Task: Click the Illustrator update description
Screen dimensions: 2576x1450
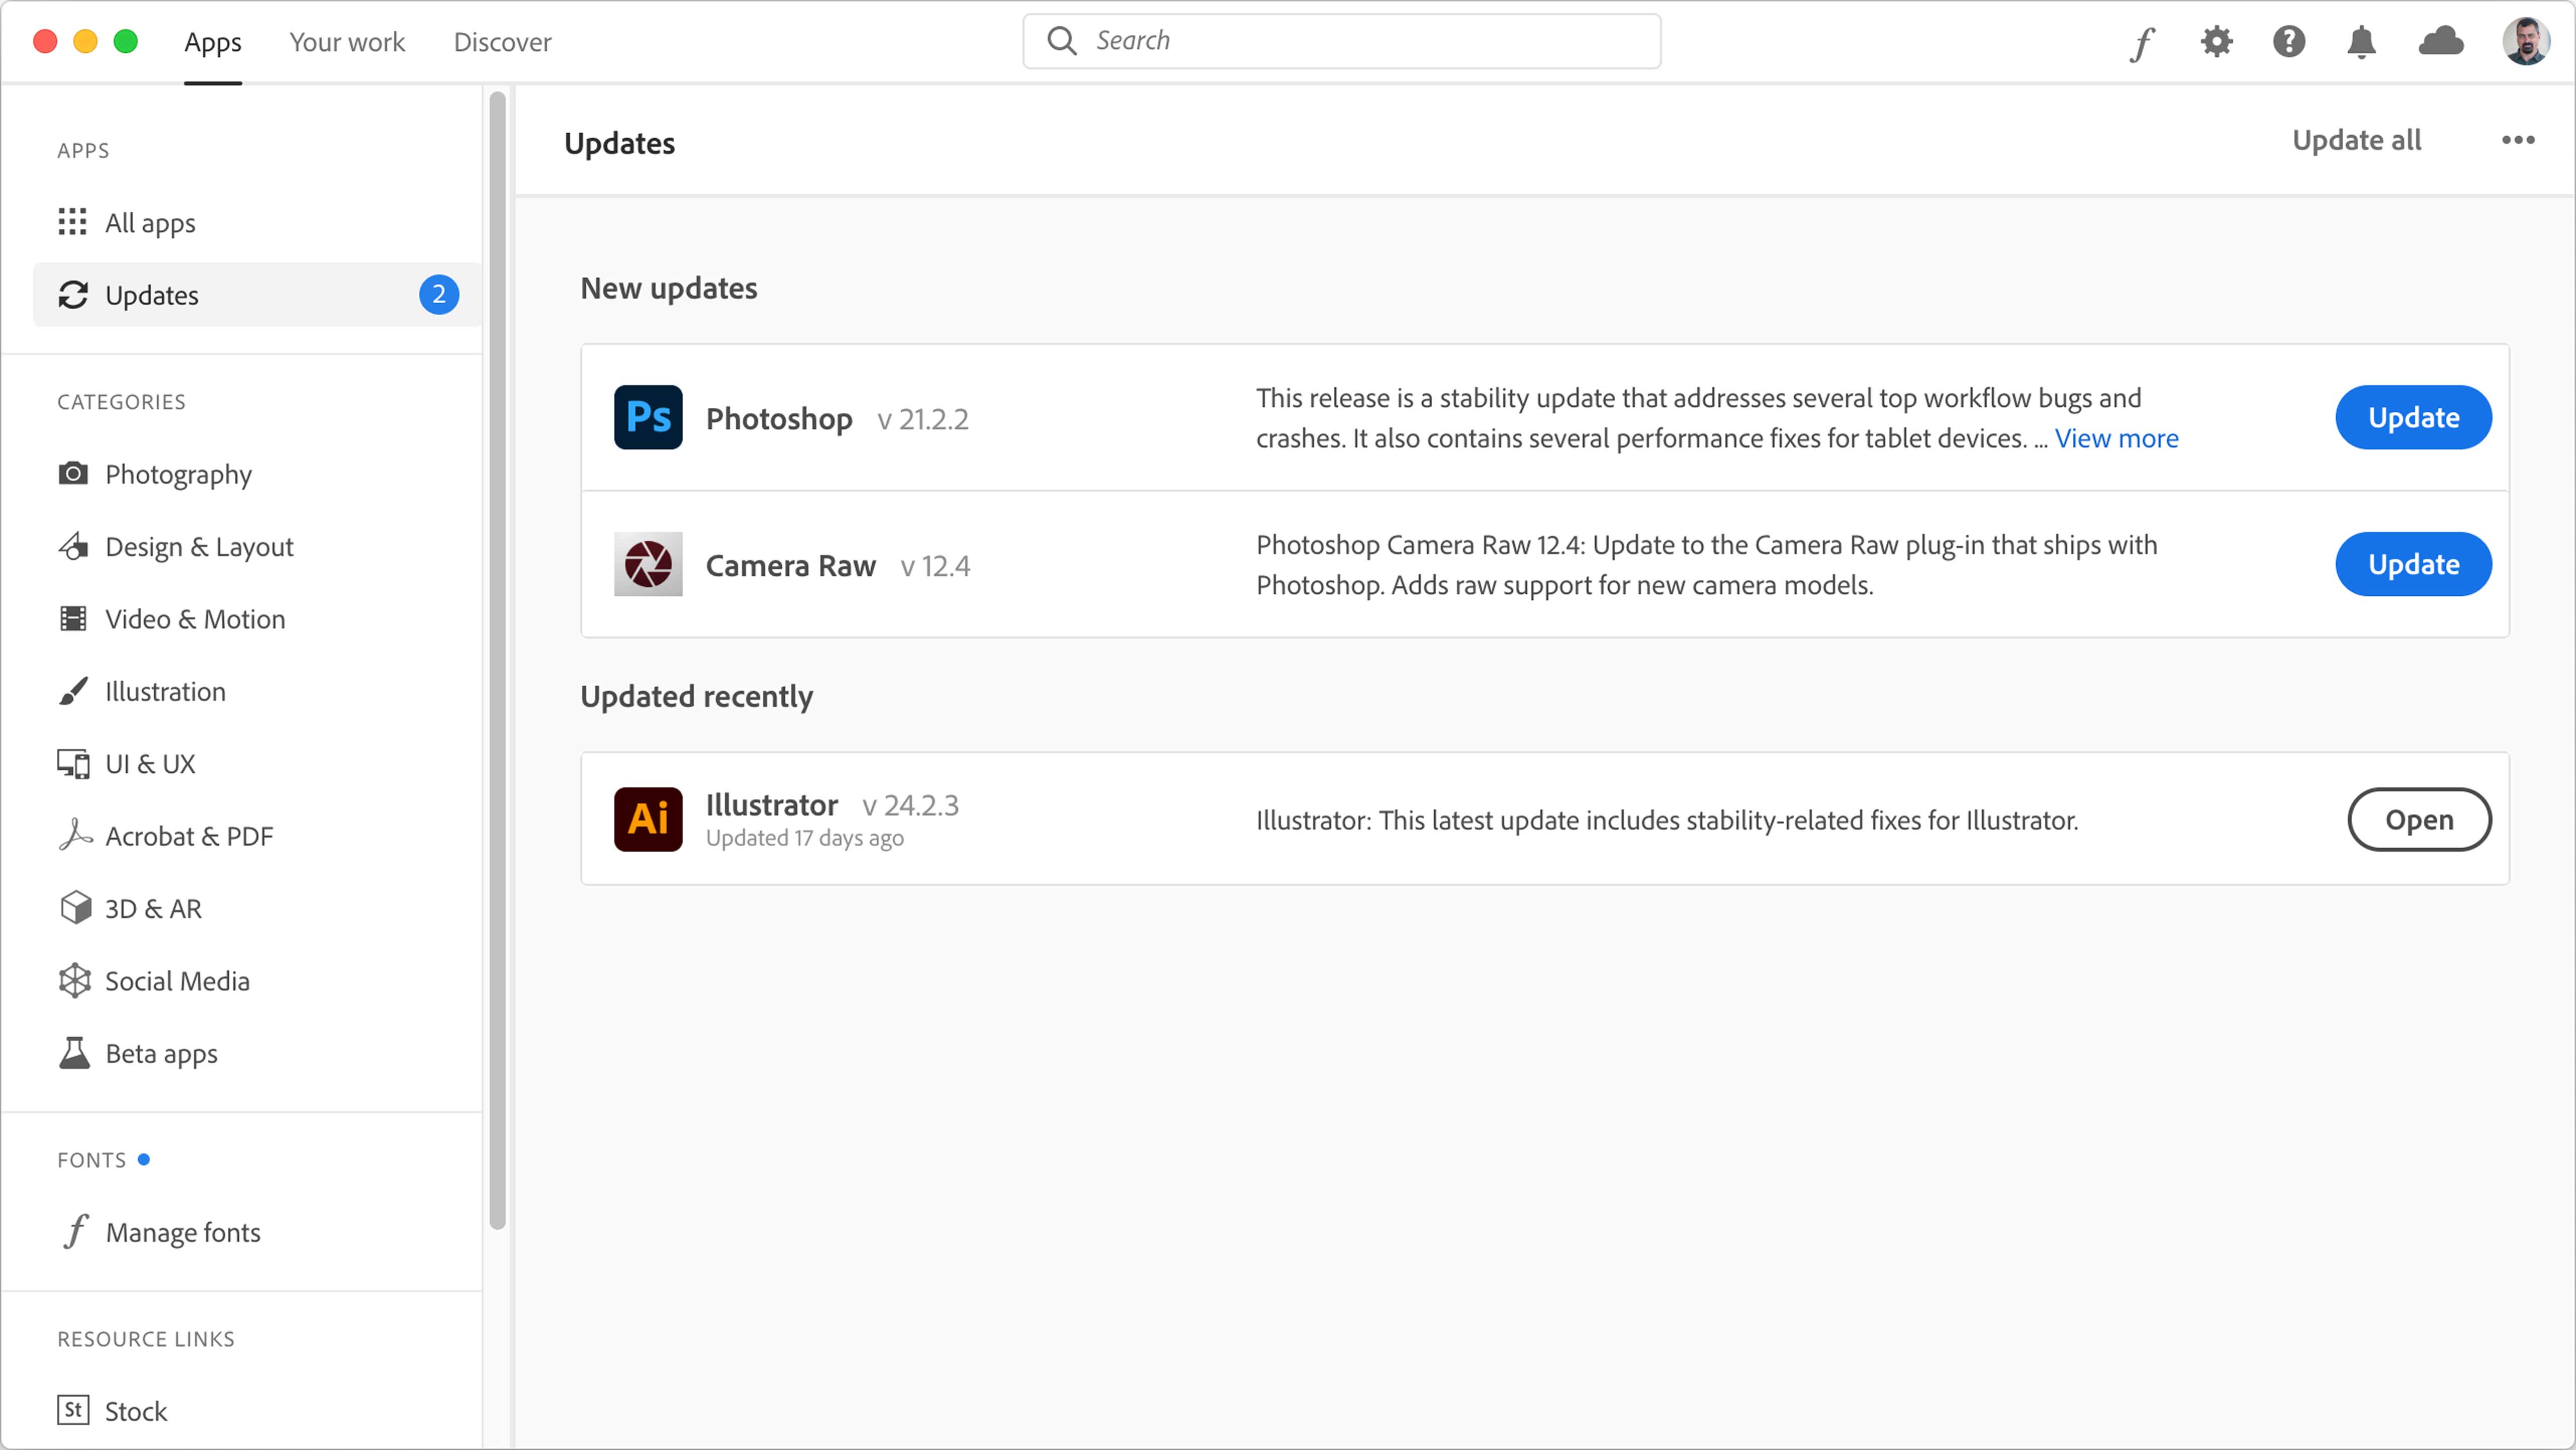Action: pyautogui.click(x=1667, y=820)
